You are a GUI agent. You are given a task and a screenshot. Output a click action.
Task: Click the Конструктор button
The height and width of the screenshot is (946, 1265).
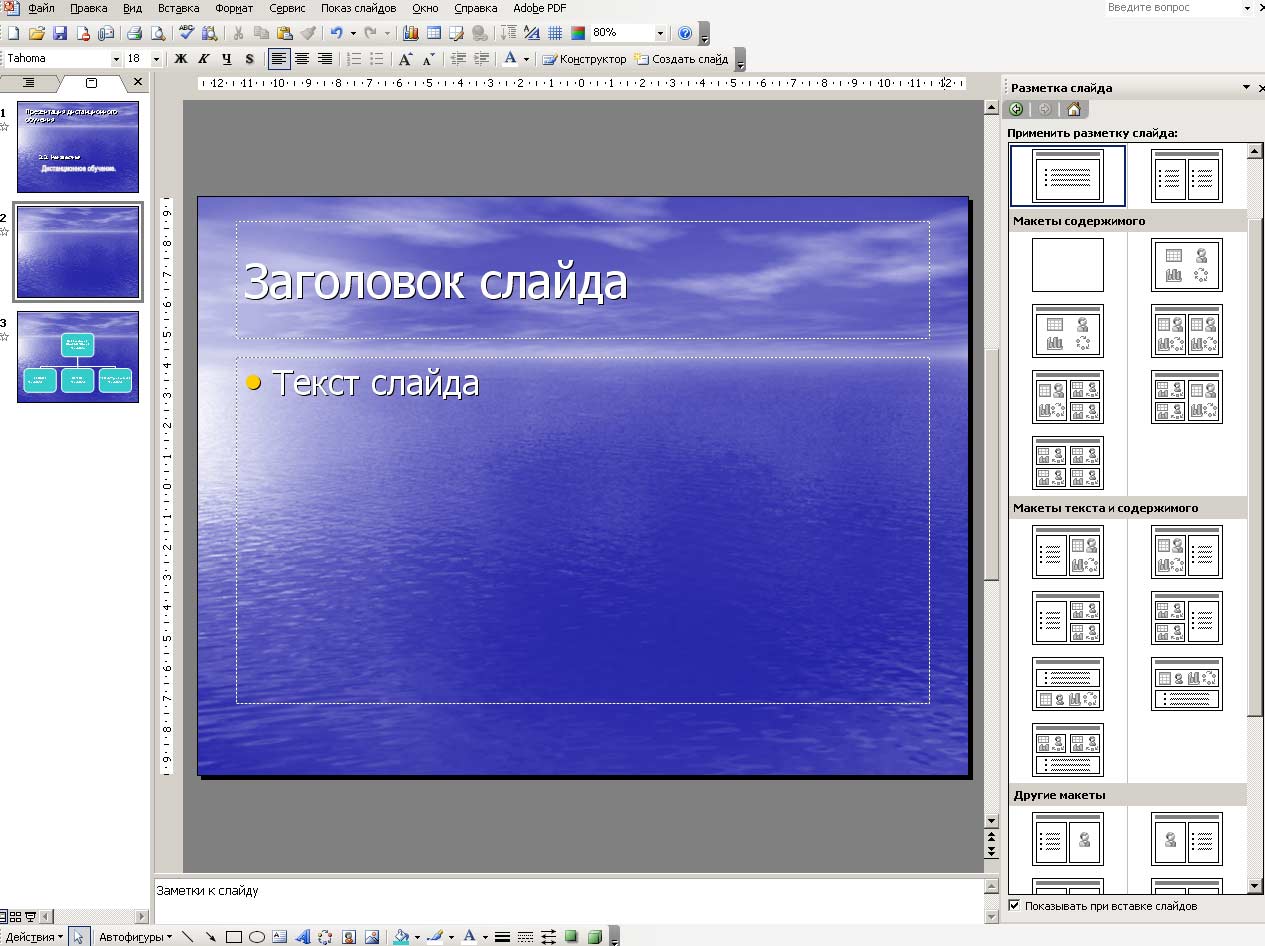[585, 59]
